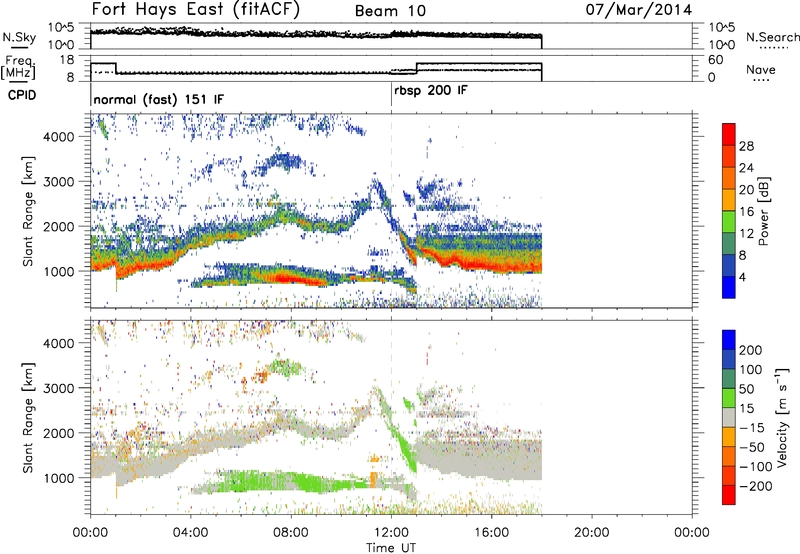800x554 pixels.
Task: Click the 'Beam 10' label
Action: 390,11
